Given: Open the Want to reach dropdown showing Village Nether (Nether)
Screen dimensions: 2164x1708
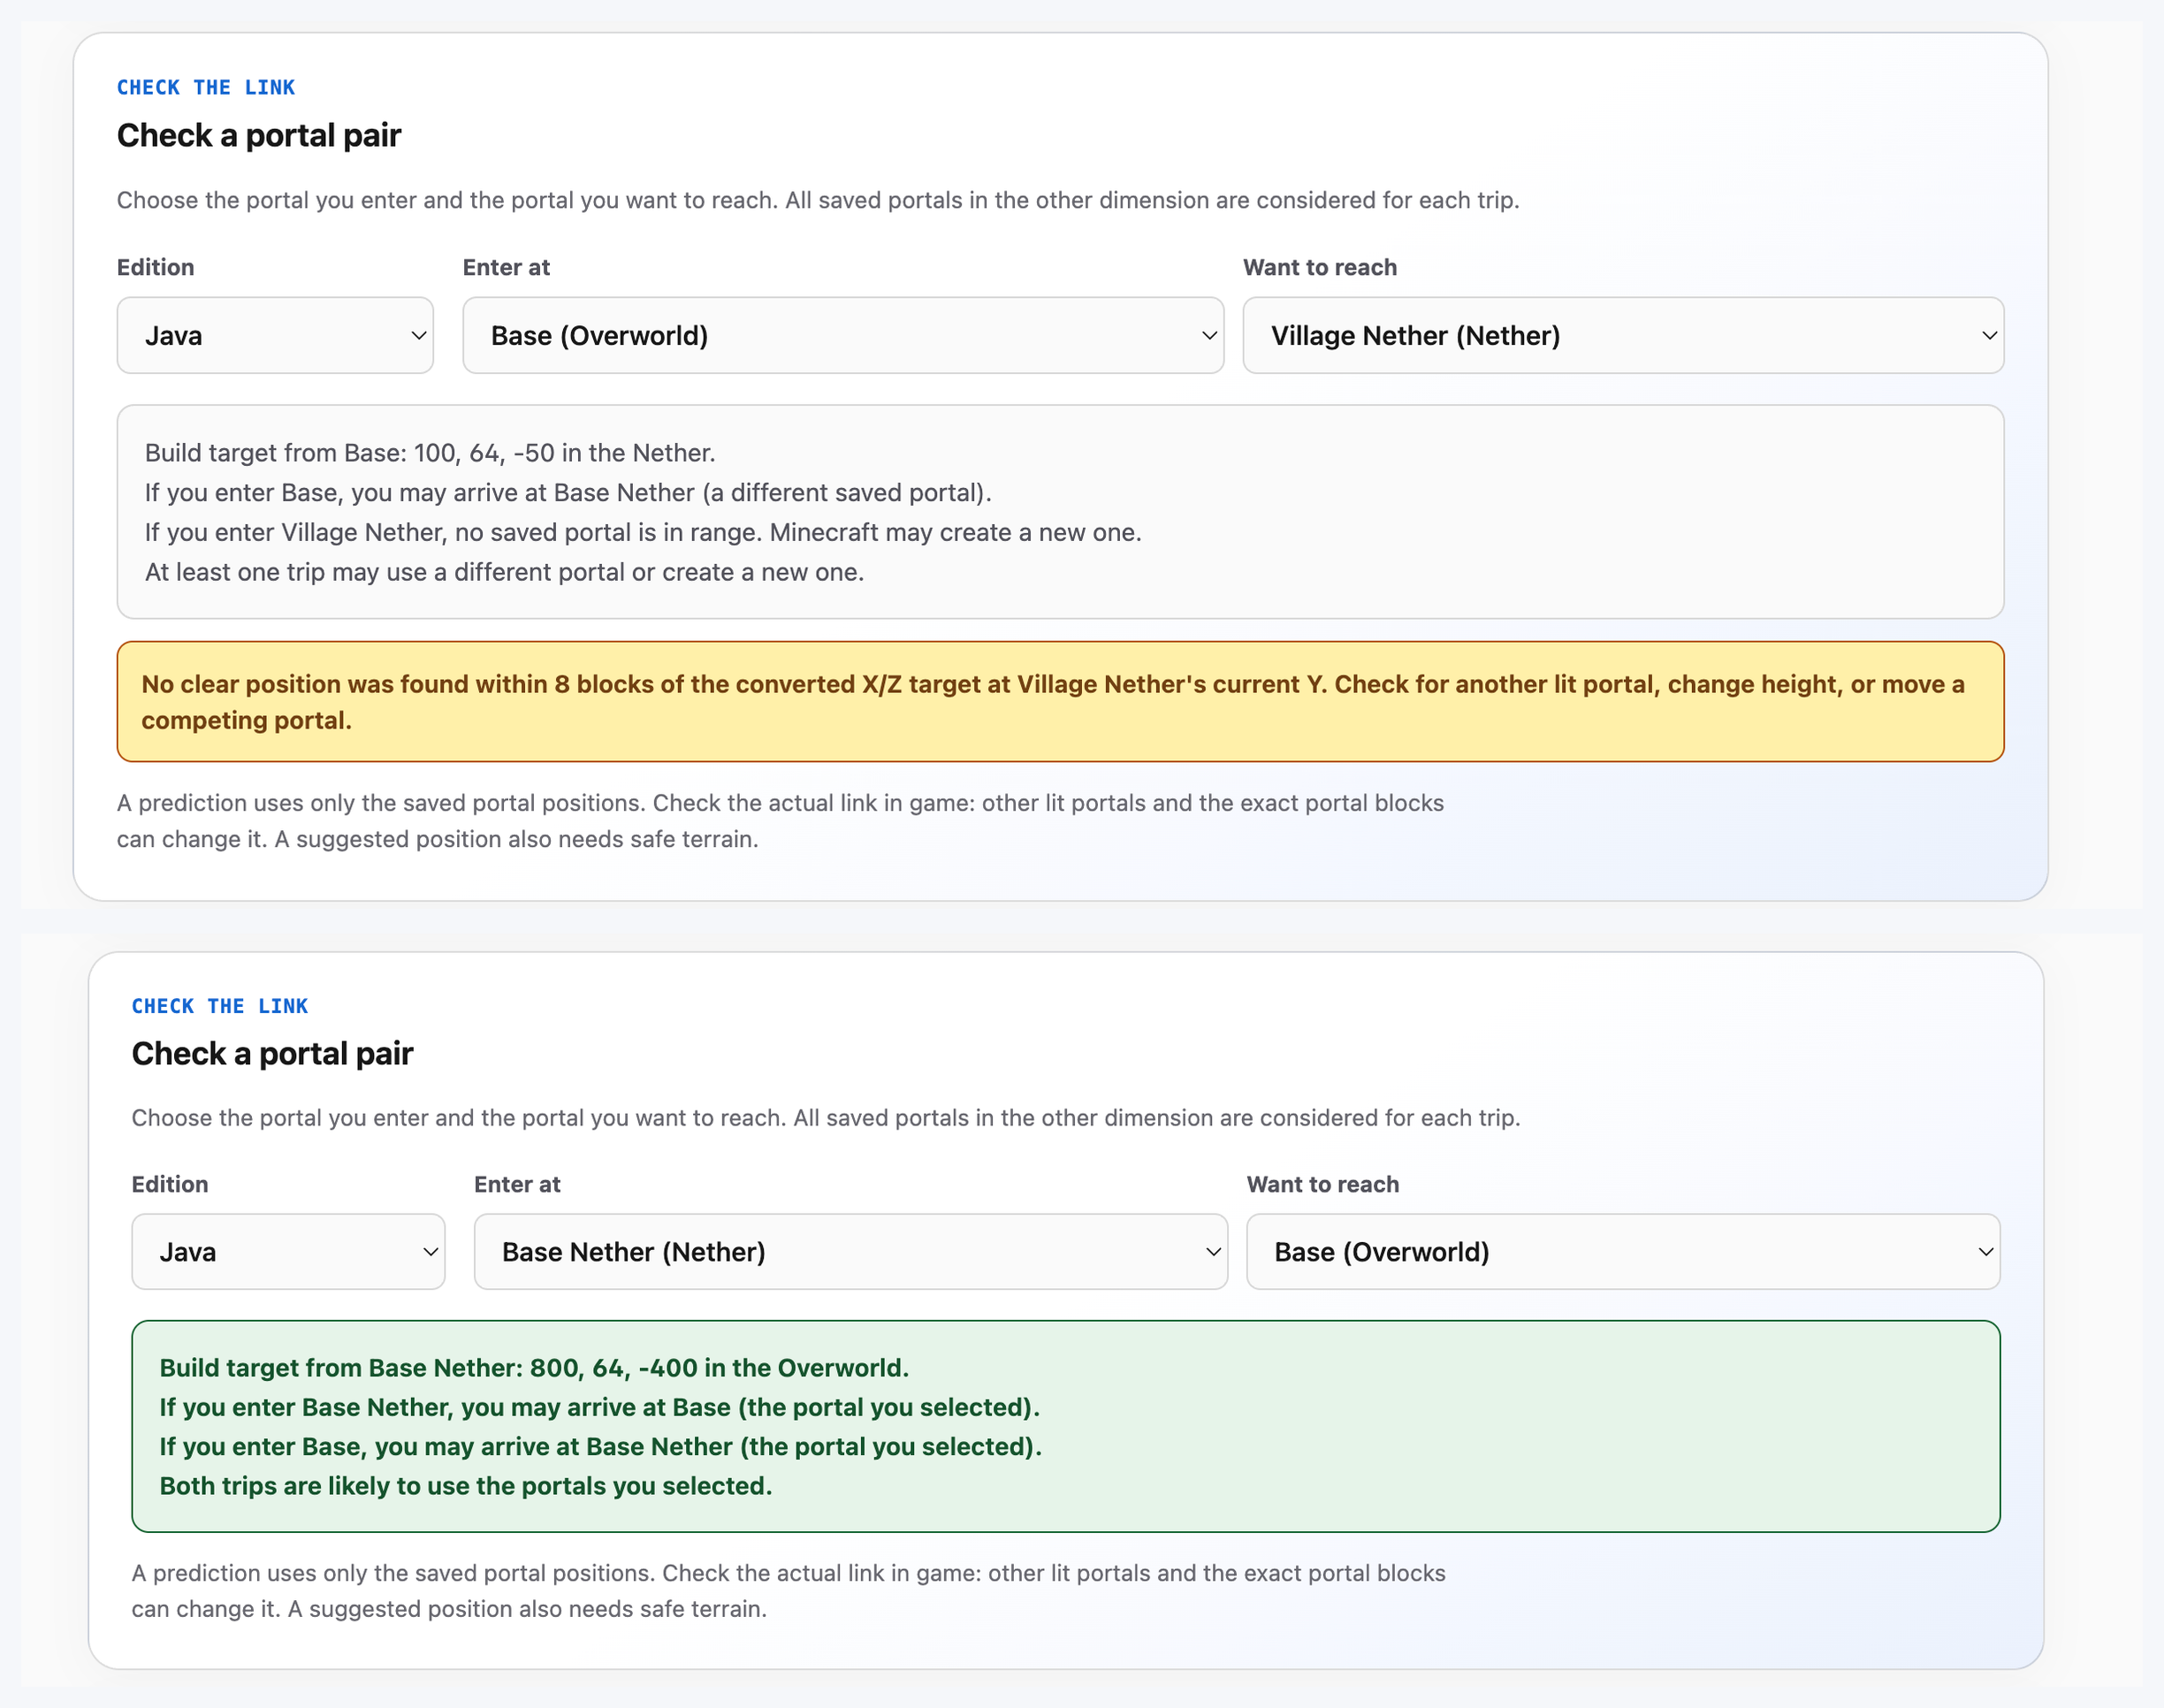Looking at the screenshot, I should coord(1623,335).
